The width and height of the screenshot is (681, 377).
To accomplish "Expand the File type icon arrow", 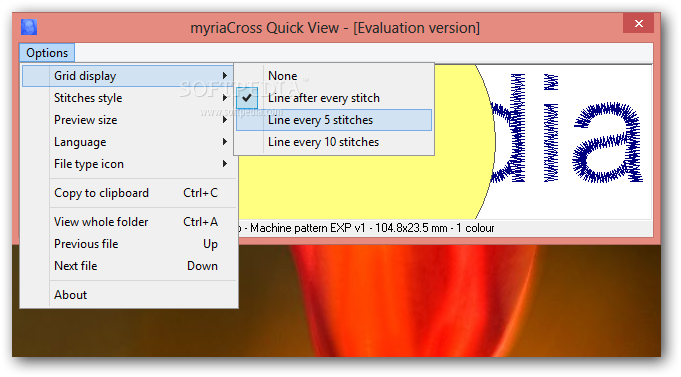I will (x=225, y=164).
